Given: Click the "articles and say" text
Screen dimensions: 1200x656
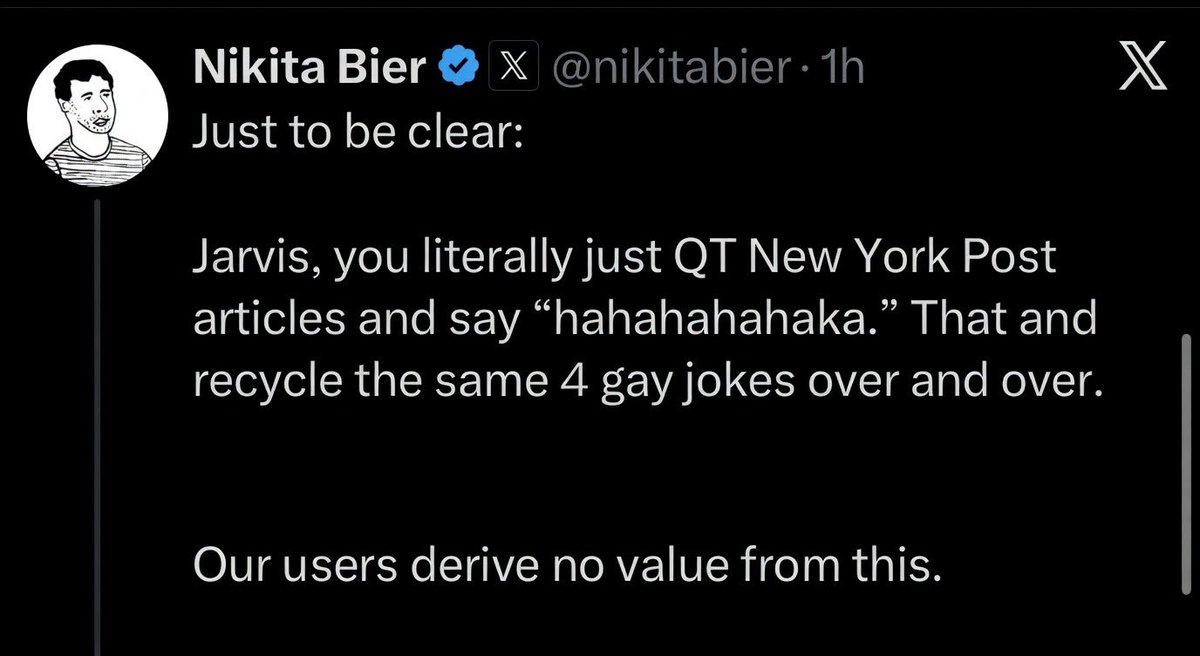Looking at the screenshot, I should (x=329, y=321).
